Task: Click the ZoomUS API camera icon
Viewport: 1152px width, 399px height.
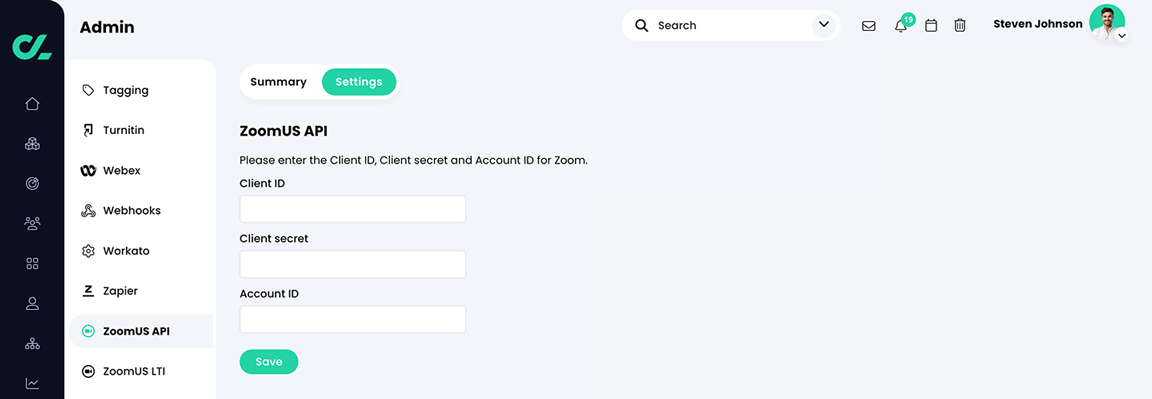Action: pos(88,331)
